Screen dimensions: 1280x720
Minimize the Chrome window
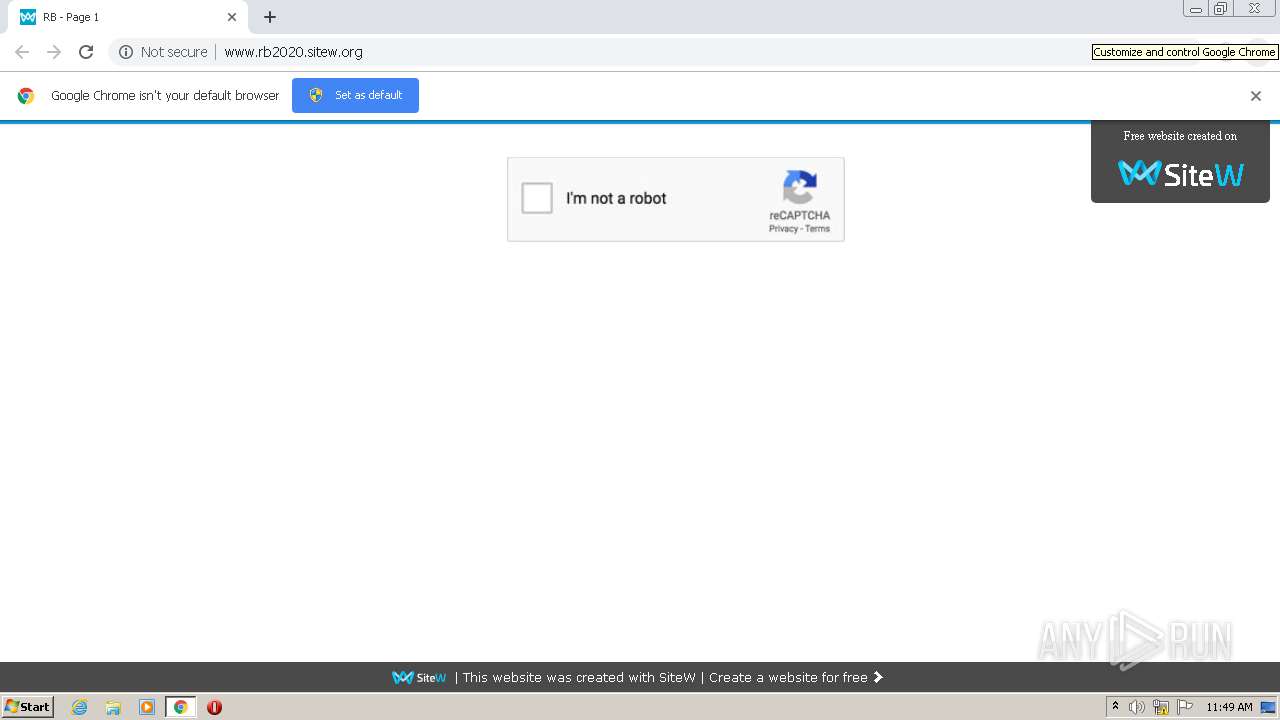(x=1196, y=9)
